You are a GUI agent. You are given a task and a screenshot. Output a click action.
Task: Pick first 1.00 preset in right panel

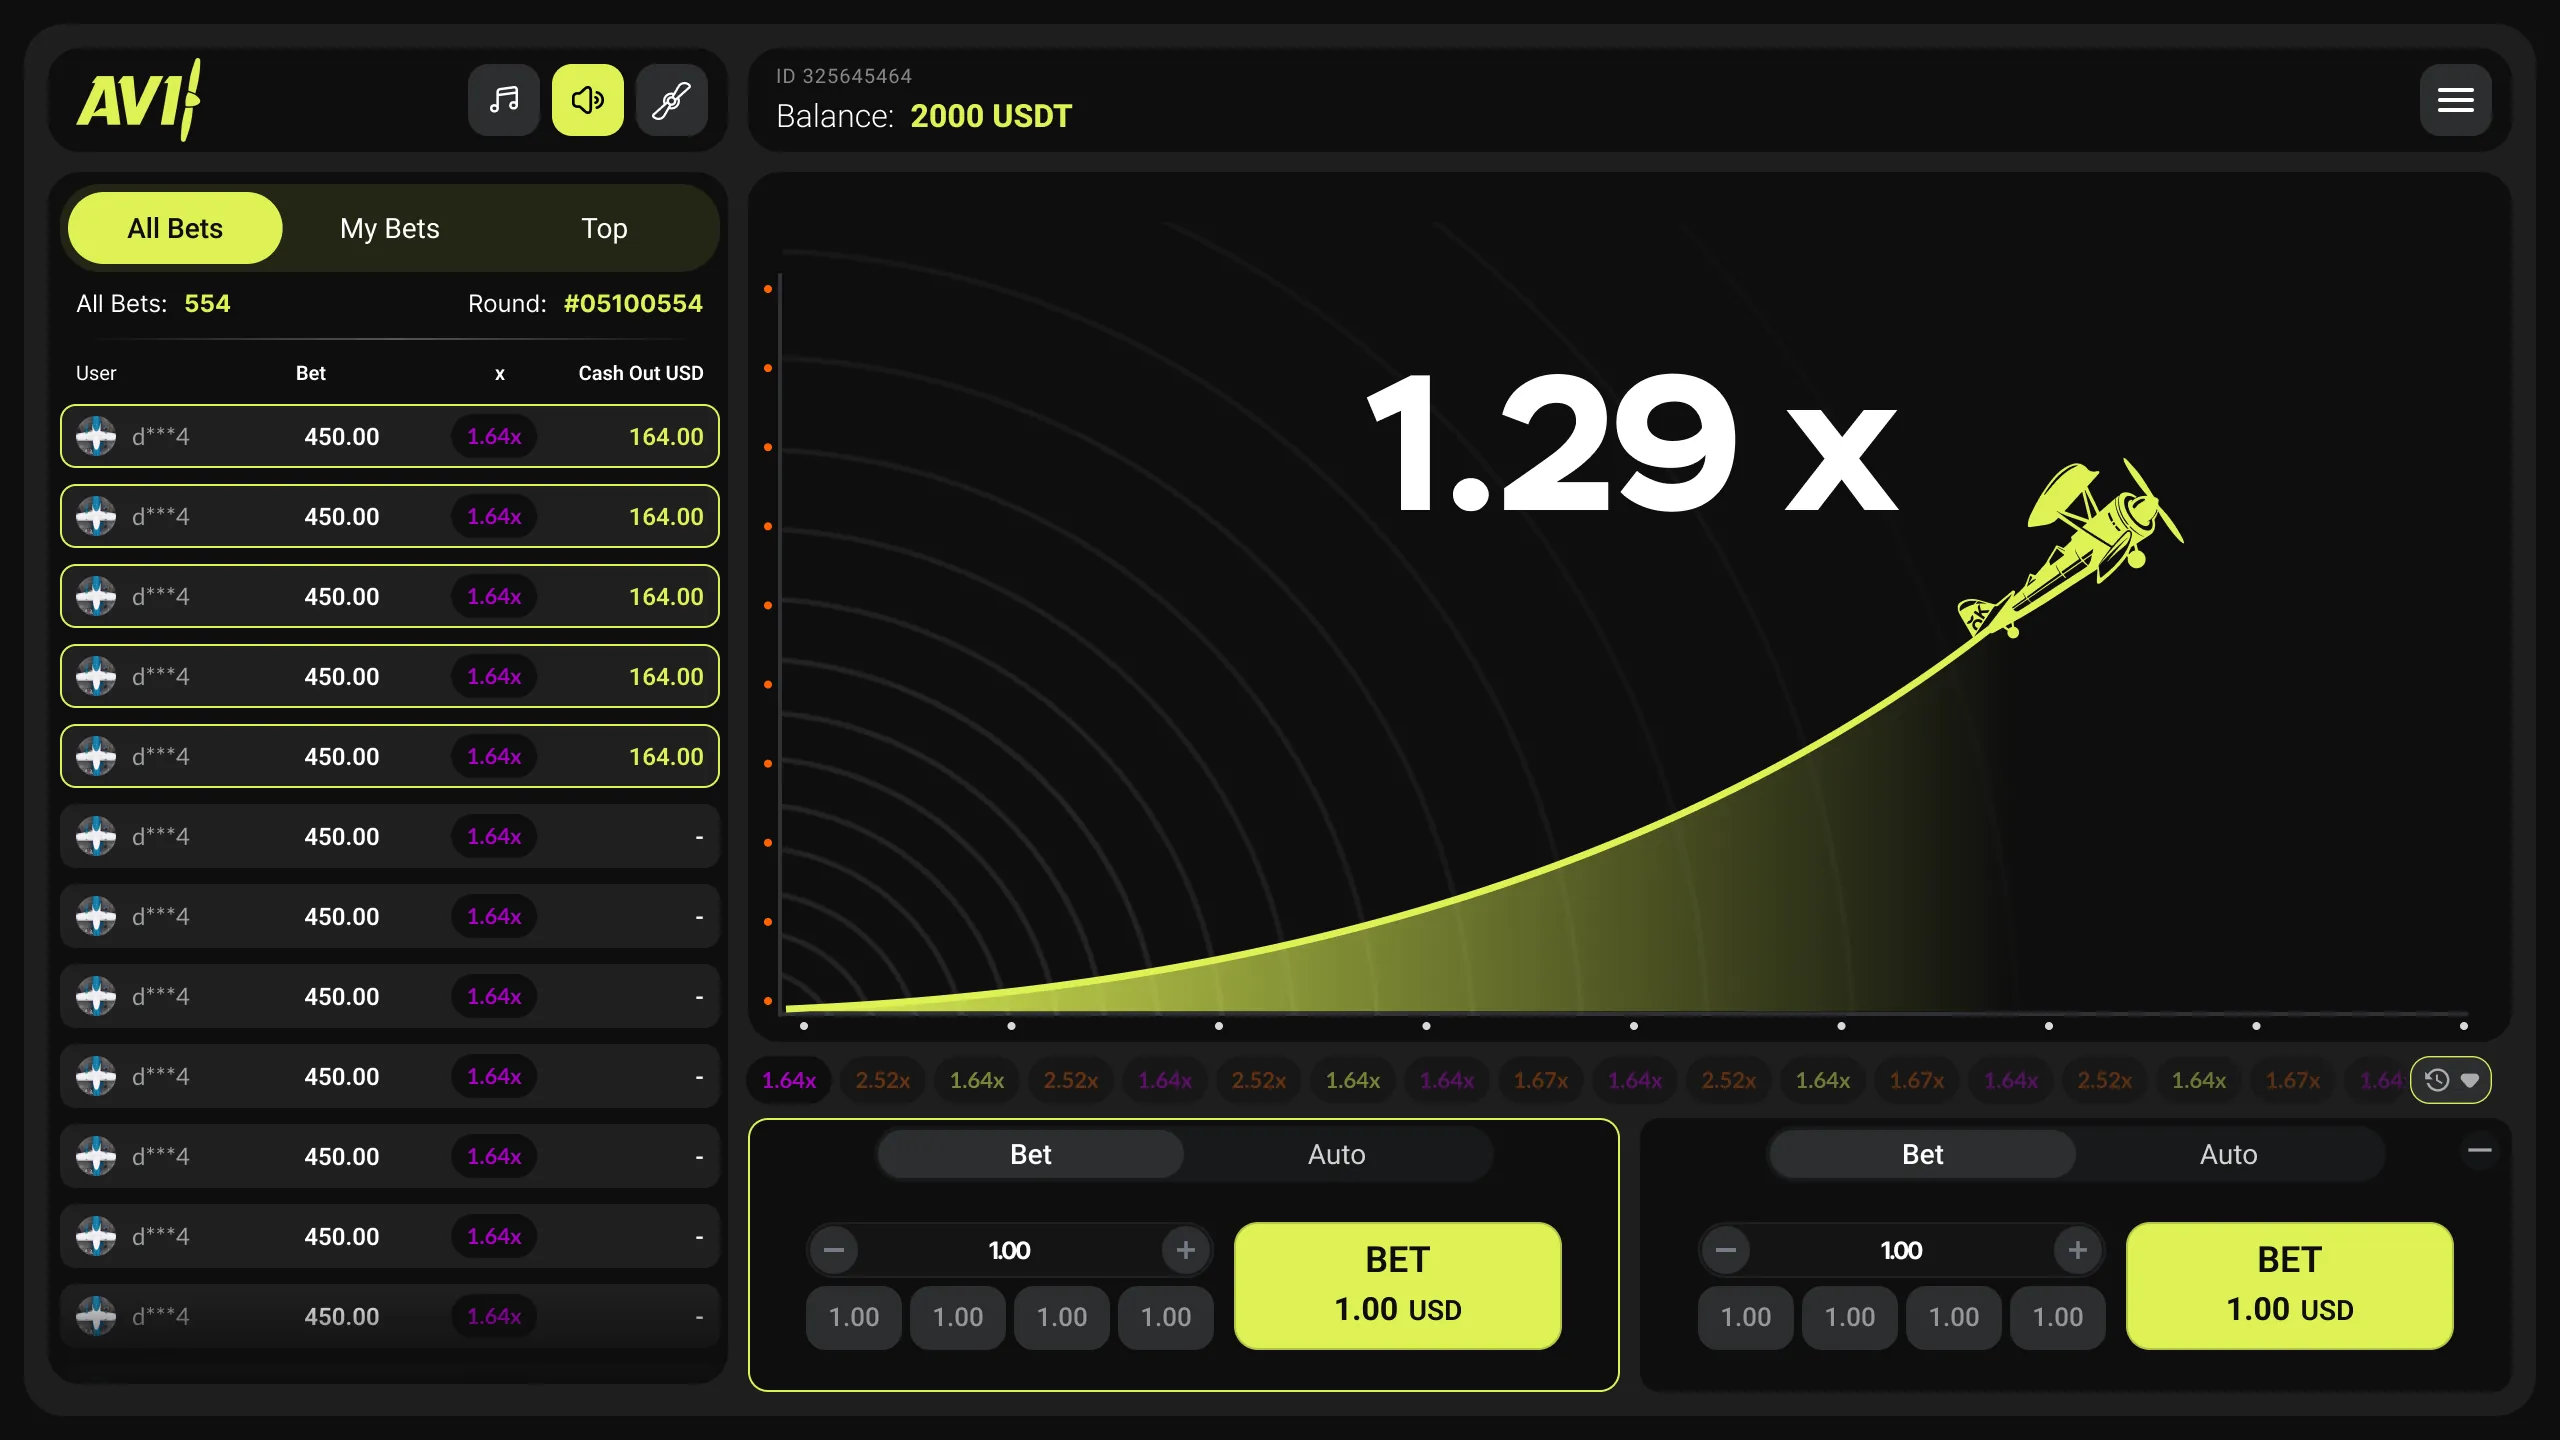click(1746, 1317)
